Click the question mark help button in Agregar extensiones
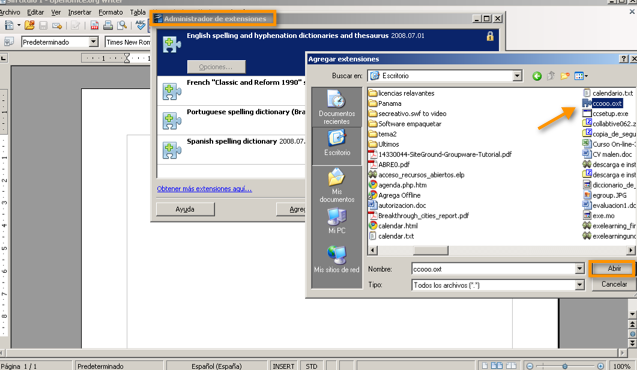The image size is (637, 370). pos(624,59)
